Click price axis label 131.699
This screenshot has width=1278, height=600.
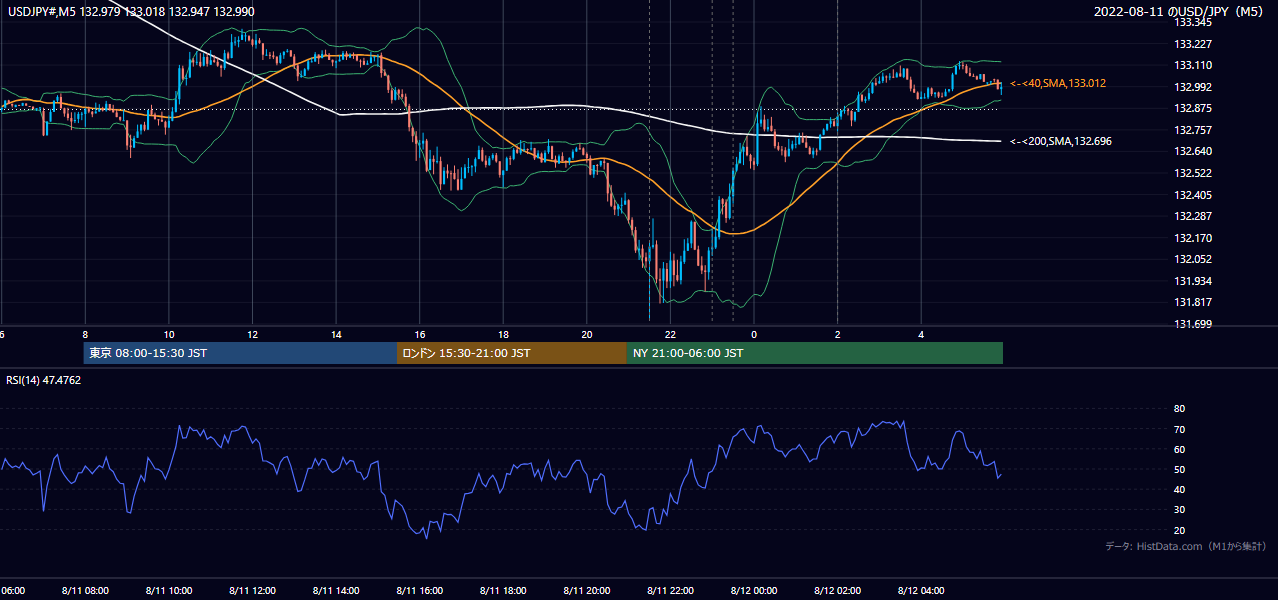pos(1192,324)
